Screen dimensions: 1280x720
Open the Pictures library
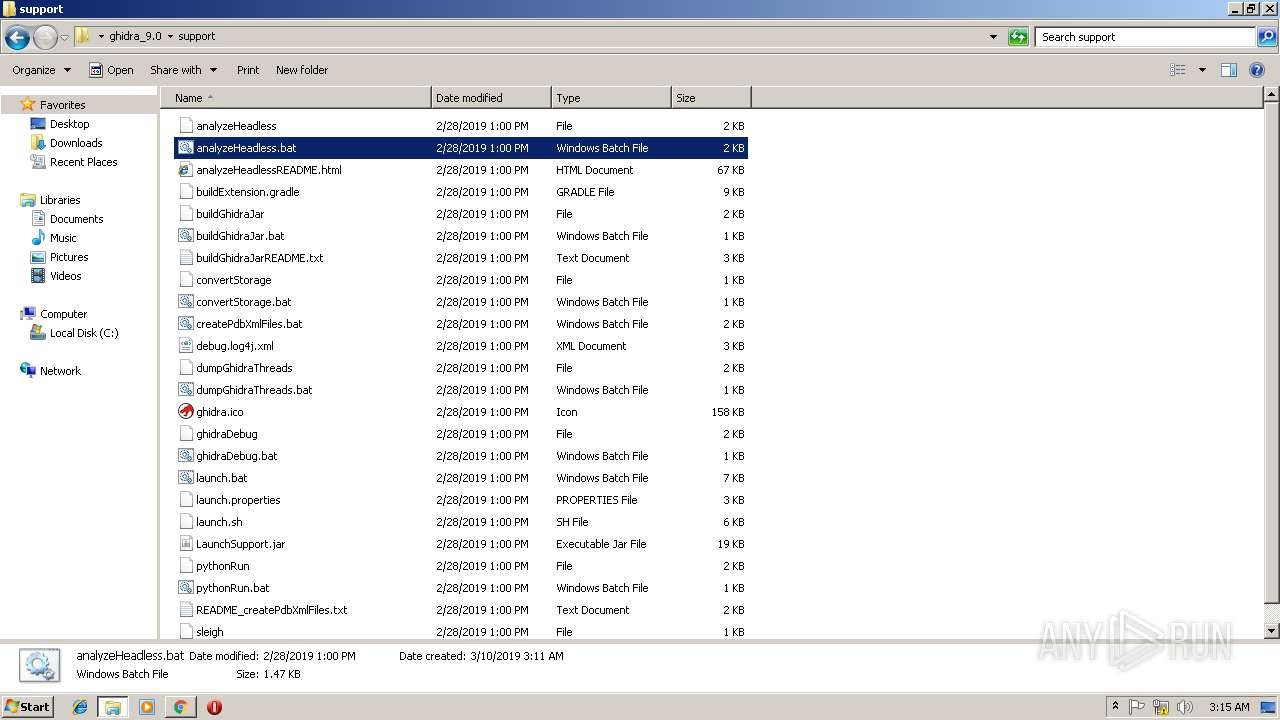coord(69,257)
